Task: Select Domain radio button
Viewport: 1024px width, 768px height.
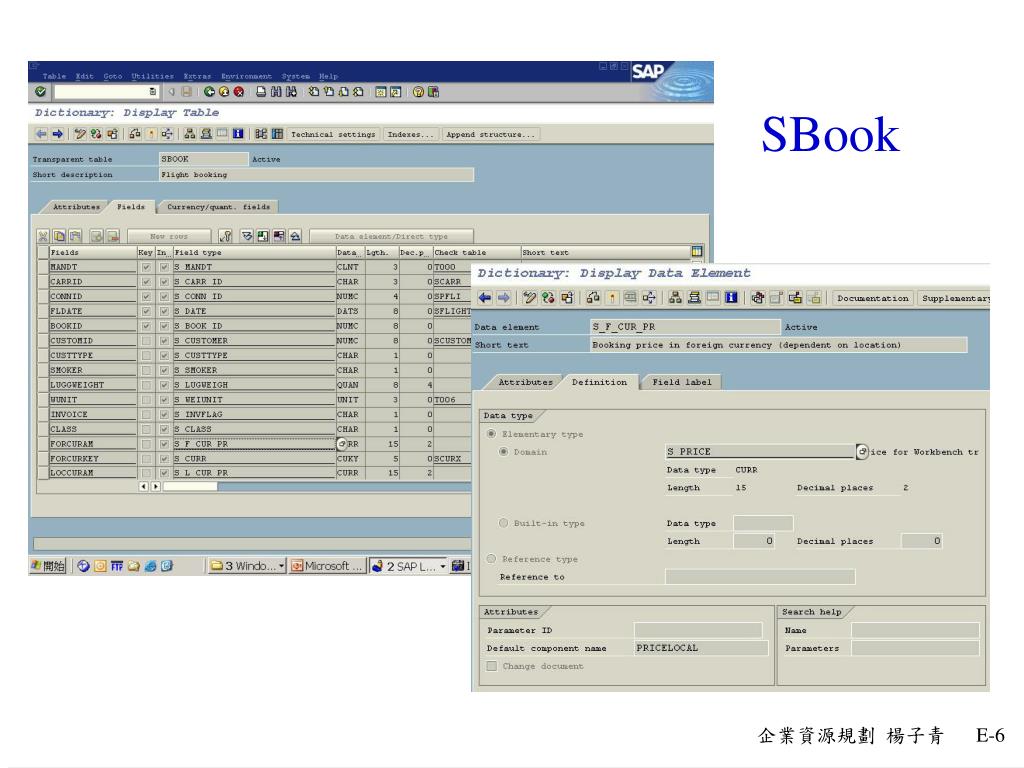Action: pos(504,452)
